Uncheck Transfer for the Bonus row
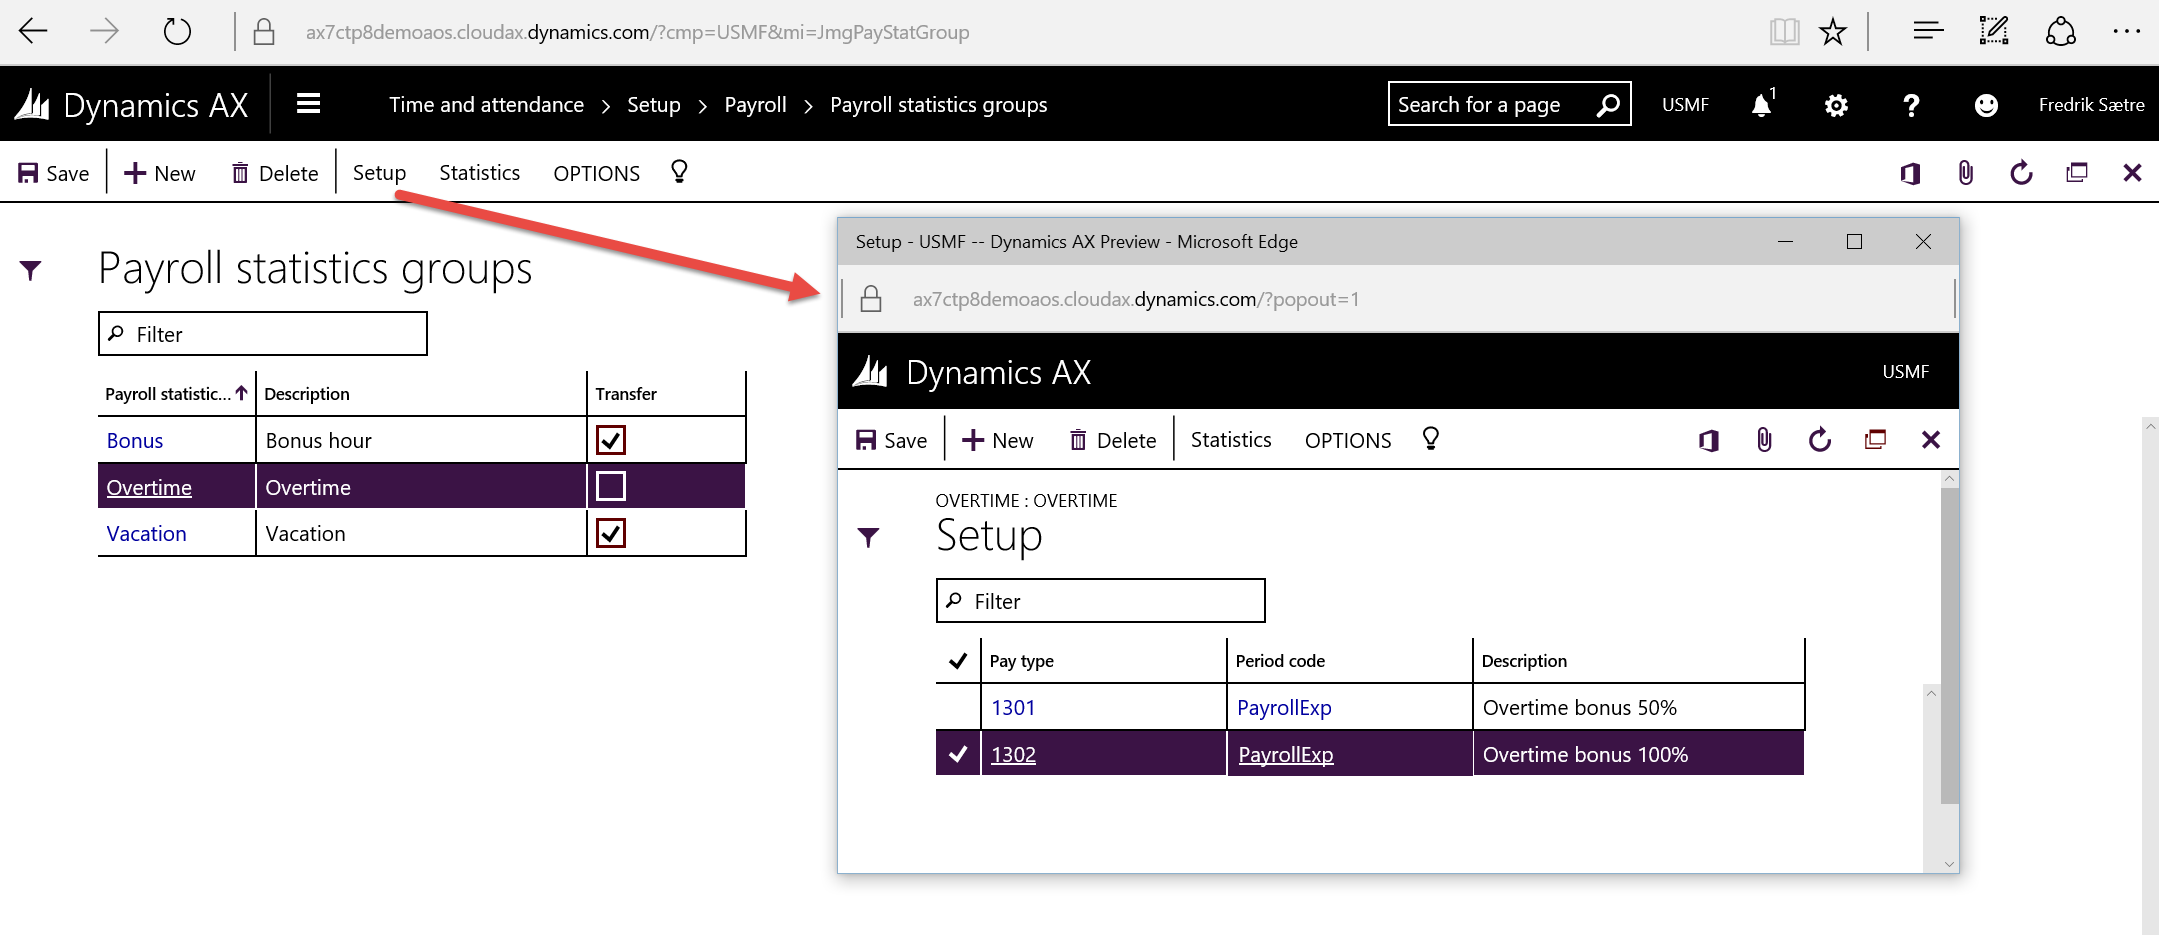This screenshot has width=2159, height=935. pyautogui.click(x=610, y=440)
